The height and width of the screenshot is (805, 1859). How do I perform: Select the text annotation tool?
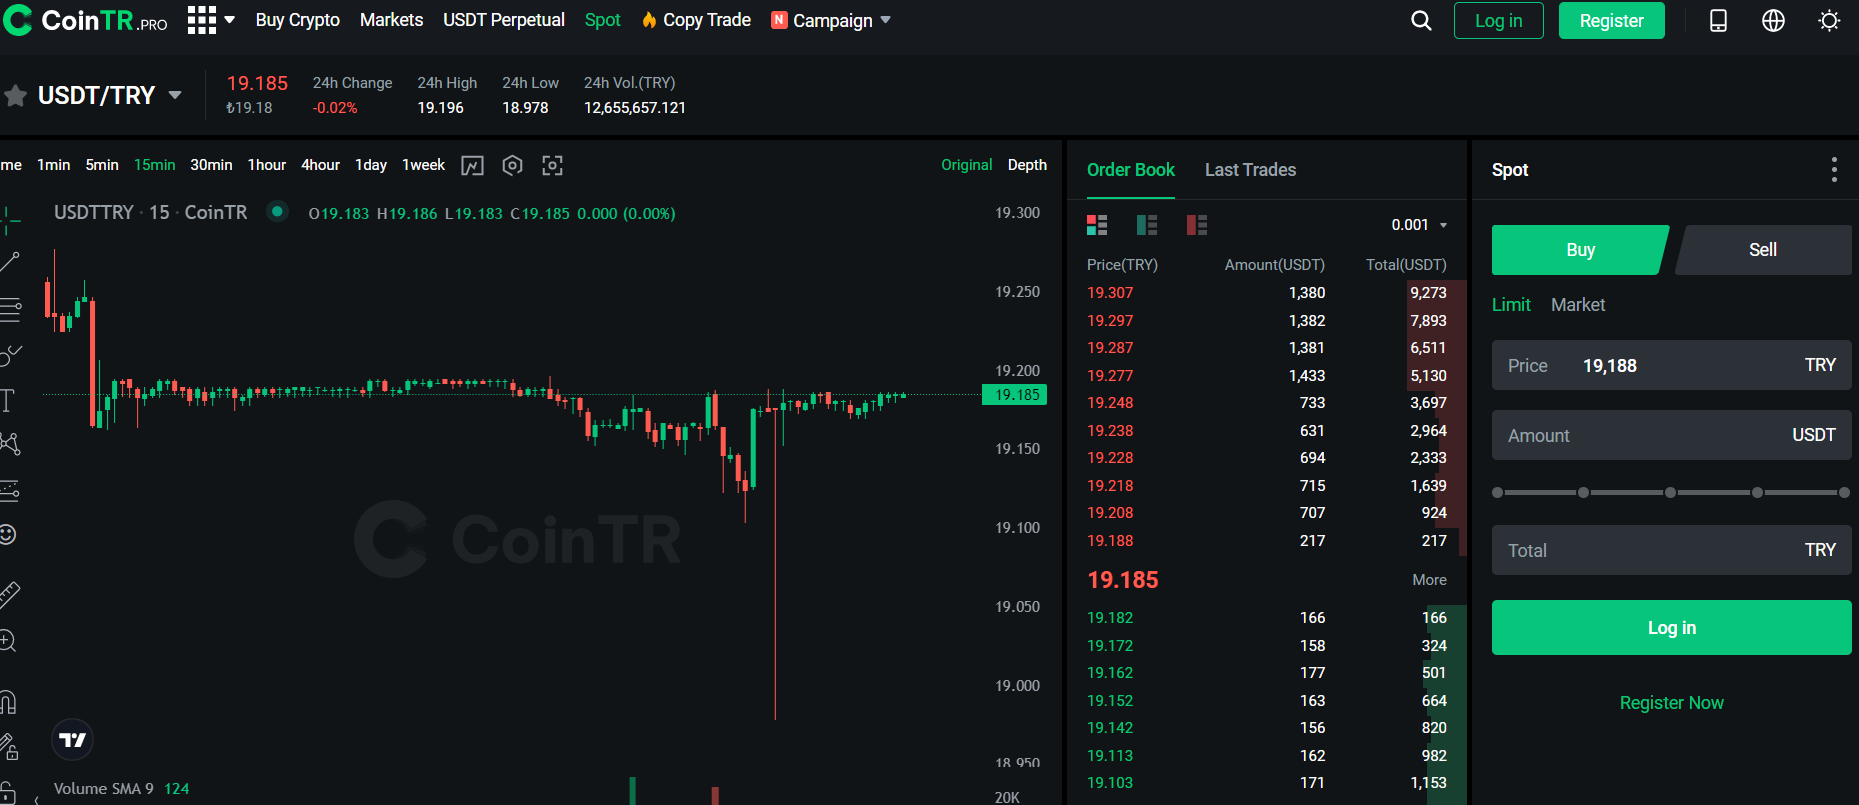click(8, 401)
